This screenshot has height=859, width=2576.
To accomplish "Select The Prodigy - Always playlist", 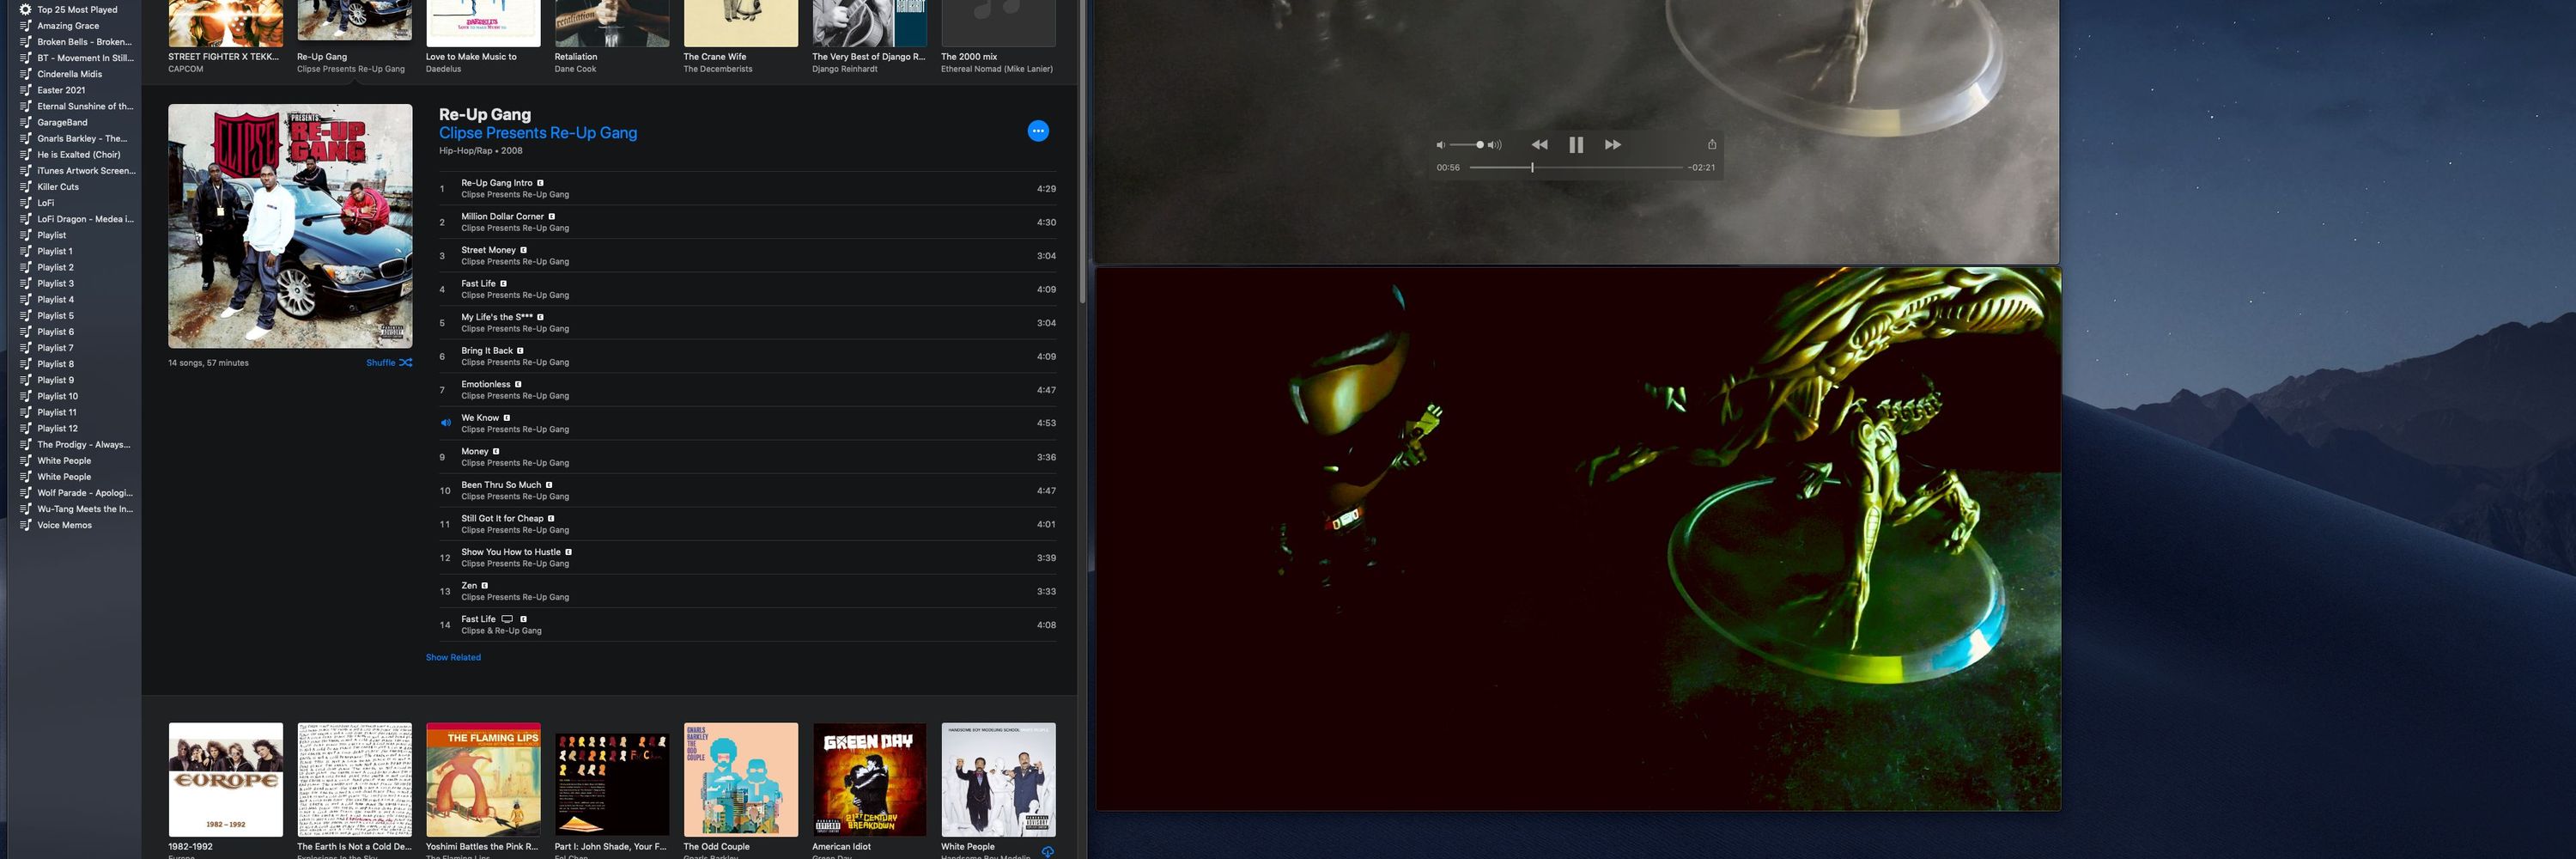I will pos(84,444).
